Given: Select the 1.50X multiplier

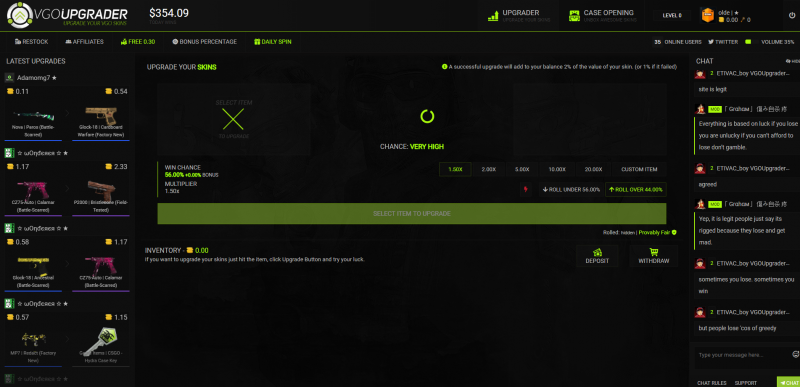Looking at the screenshot, I should pyautogui.click(x=455, y=169).
